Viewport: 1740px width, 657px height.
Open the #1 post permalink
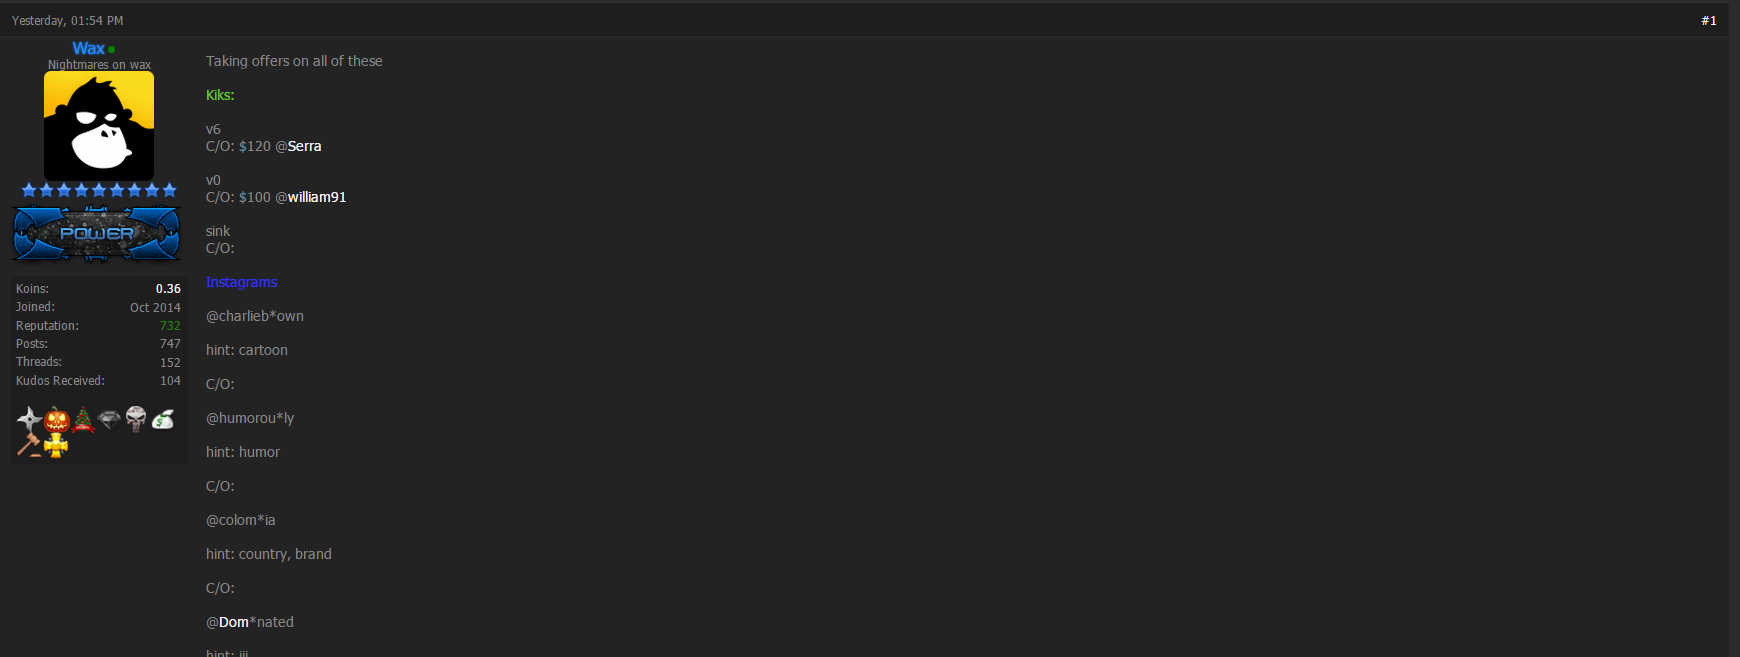coord(1709,20)
